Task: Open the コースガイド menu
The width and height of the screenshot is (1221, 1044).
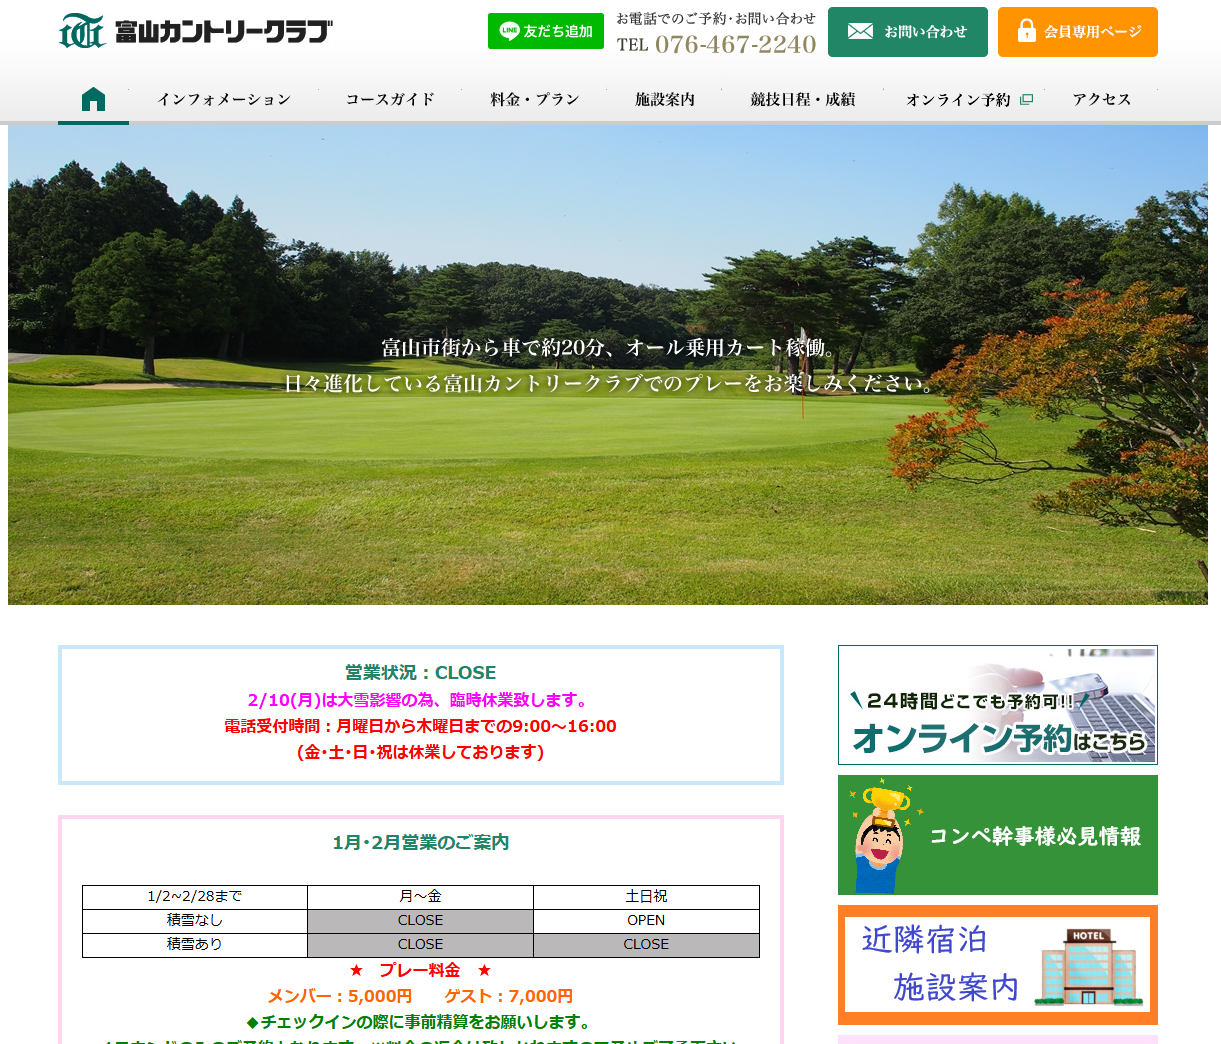Action: [390, 100]
